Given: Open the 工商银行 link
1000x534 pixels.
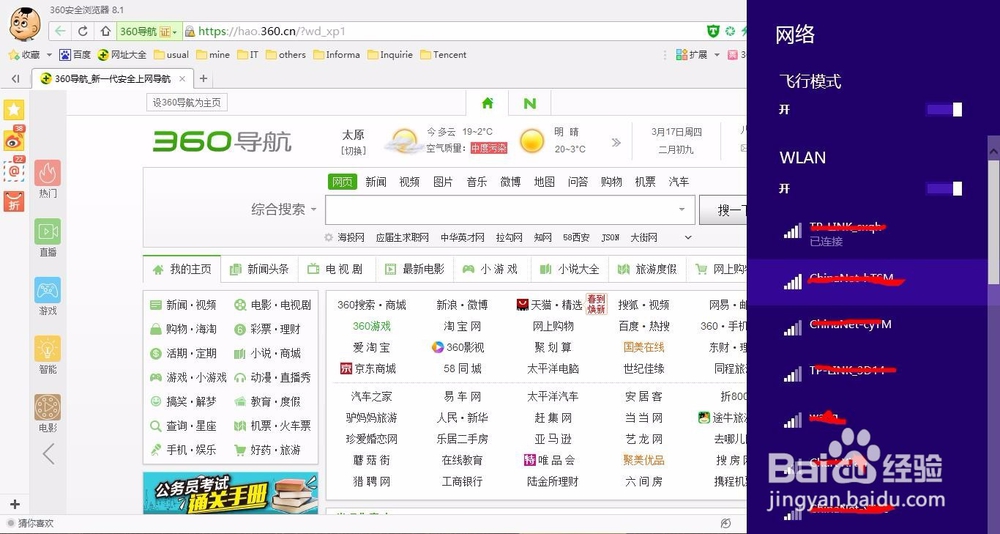Looking at the screenshot, I should [x=462, y=482].
